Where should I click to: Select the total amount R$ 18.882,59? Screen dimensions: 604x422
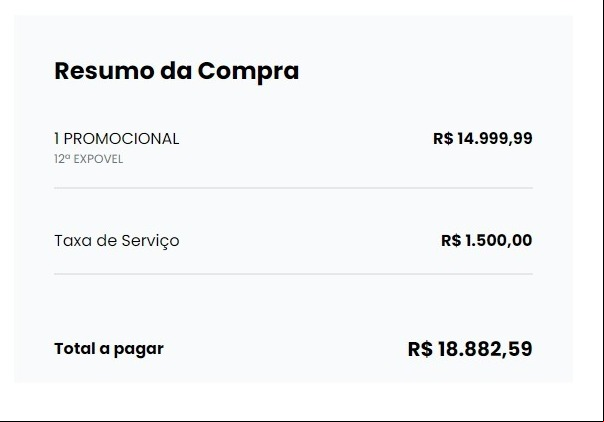470,349
